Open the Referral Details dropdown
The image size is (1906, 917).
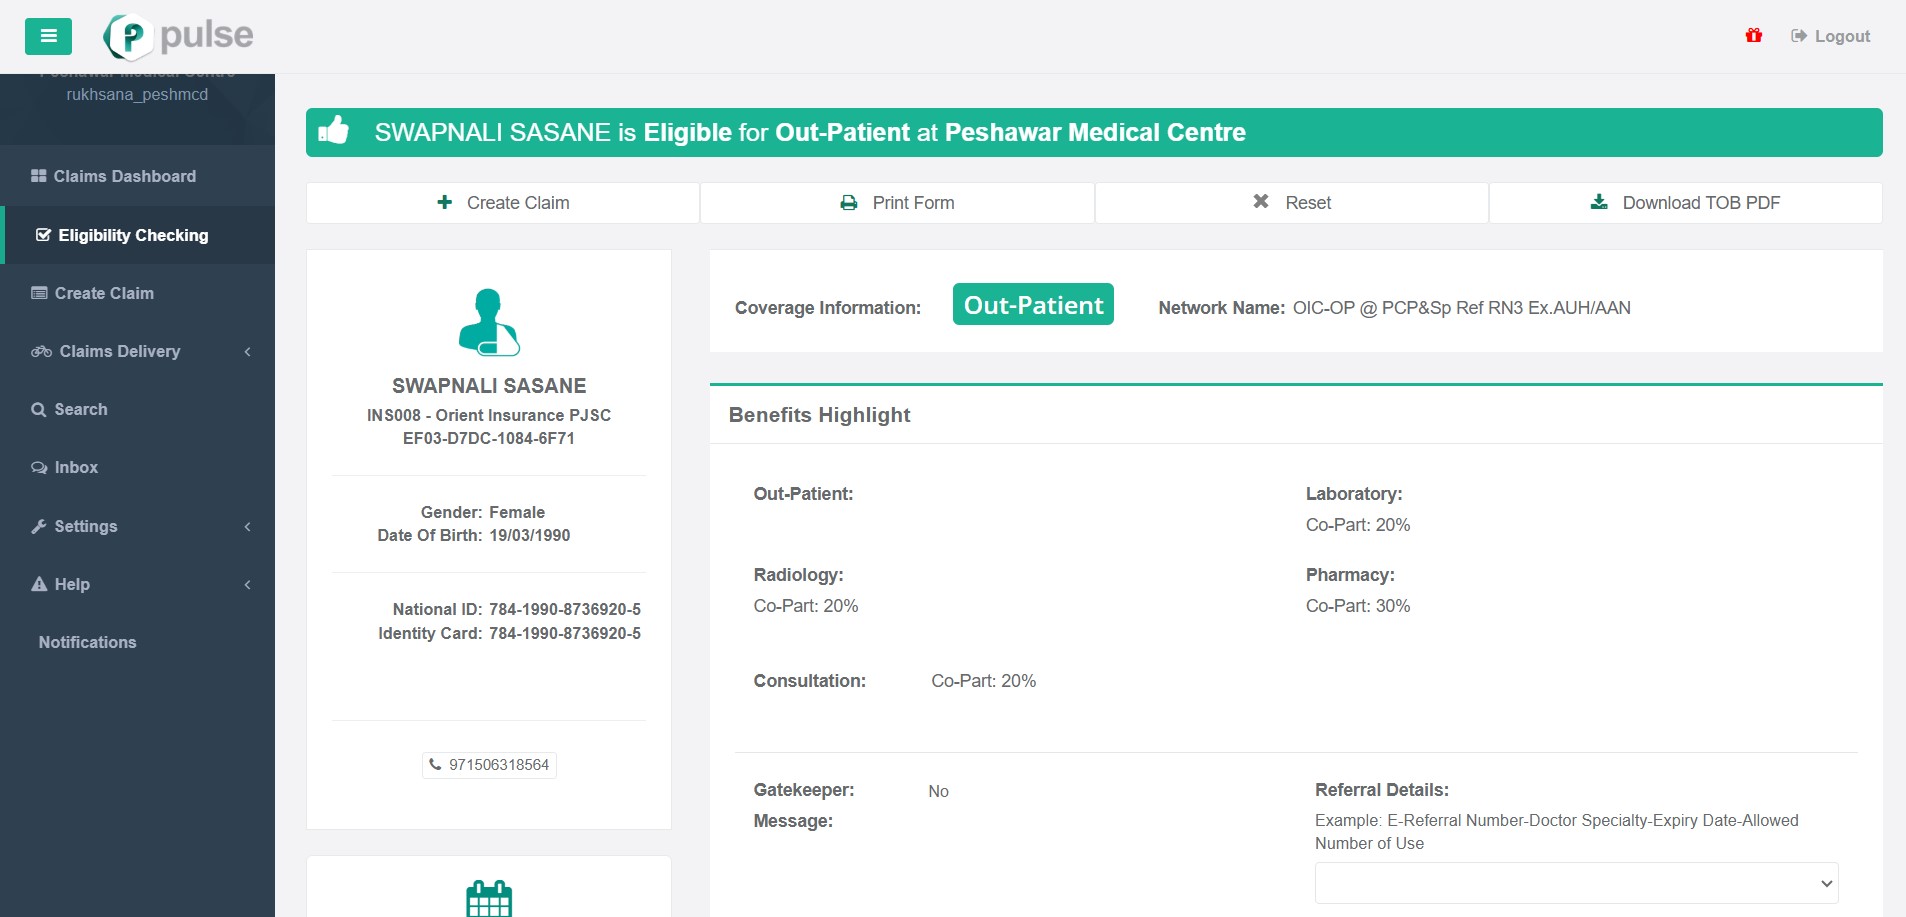click(1576, 883)
